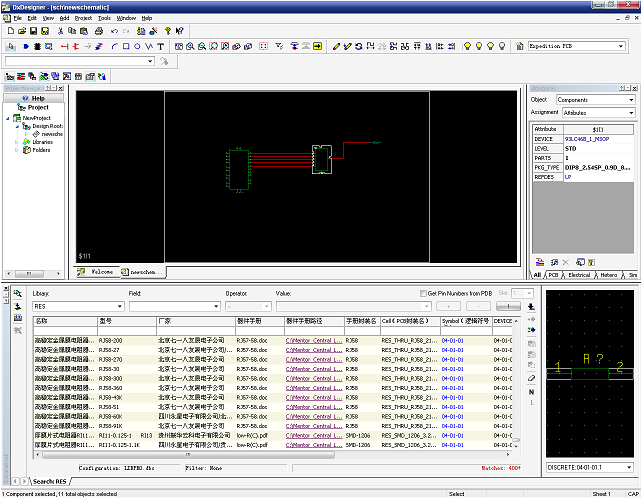This screenshot has height=499, width=642.
Task: Select the Text tool (T) icon
Action: click(x=161, y=46)
